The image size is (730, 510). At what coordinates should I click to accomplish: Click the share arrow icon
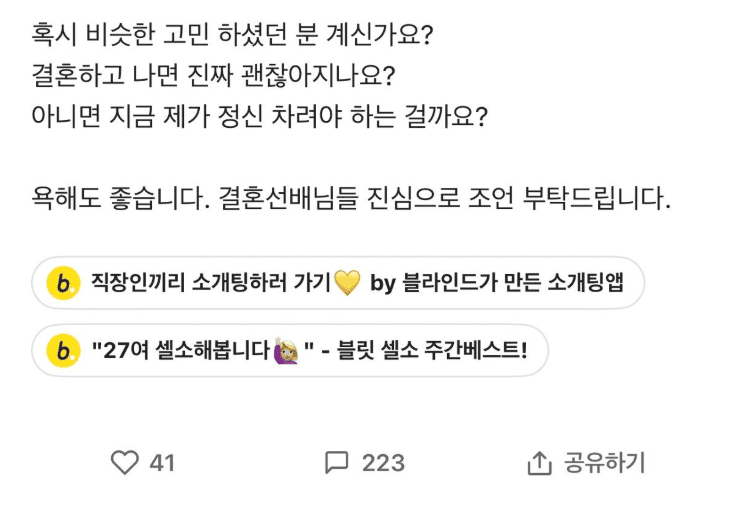point(539,463)
